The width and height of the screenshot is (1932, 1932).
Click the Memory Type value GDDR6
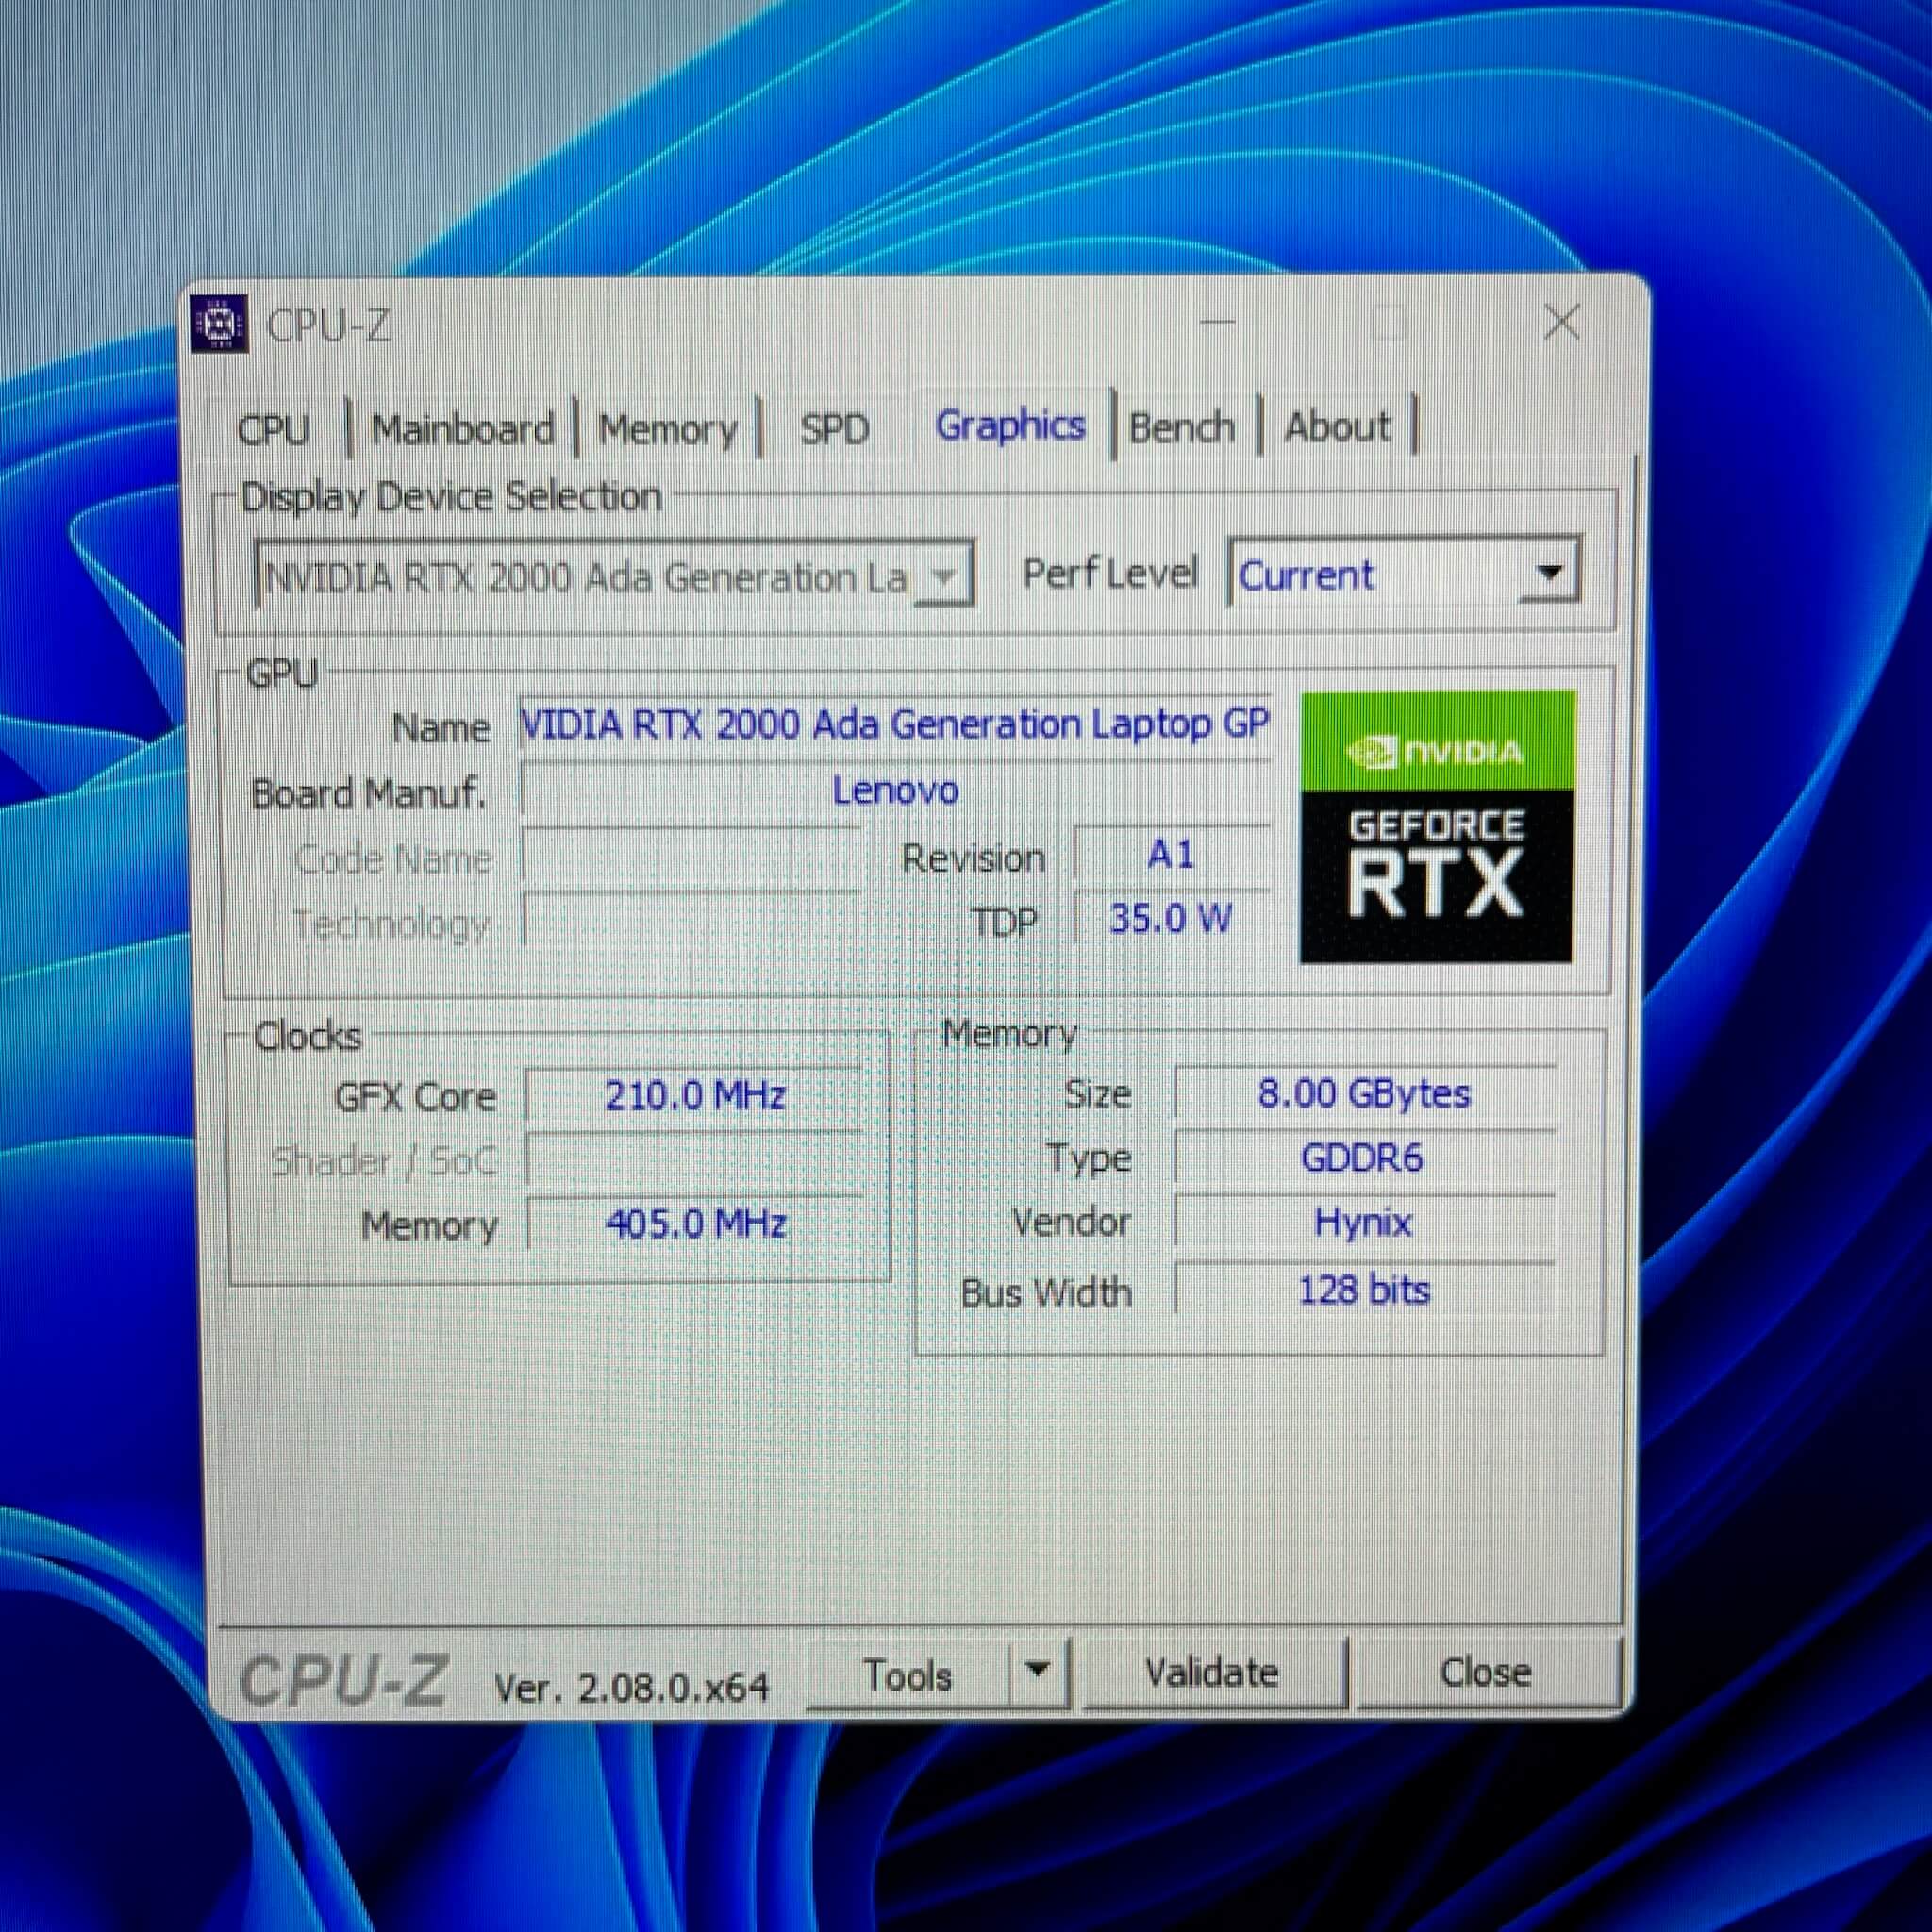(x=1364, y=1157)
